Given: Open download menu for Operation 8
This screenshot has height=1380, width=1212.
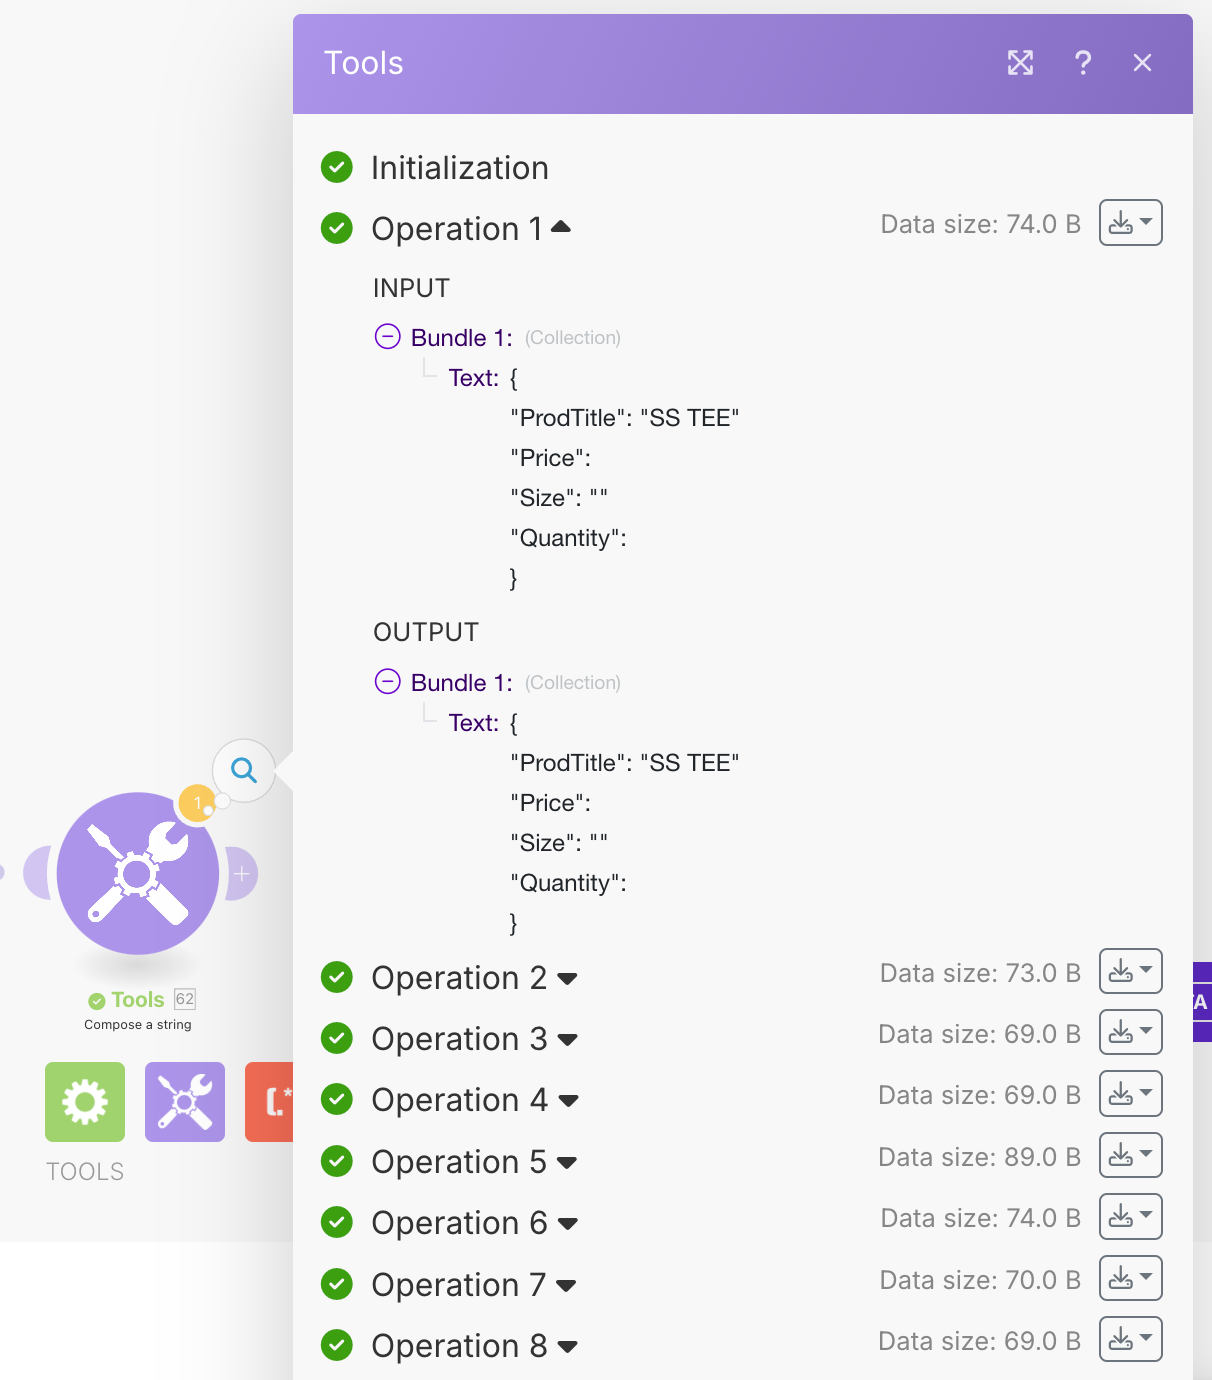Looking at the screenshot, I should click(x=1130, y=1339).
